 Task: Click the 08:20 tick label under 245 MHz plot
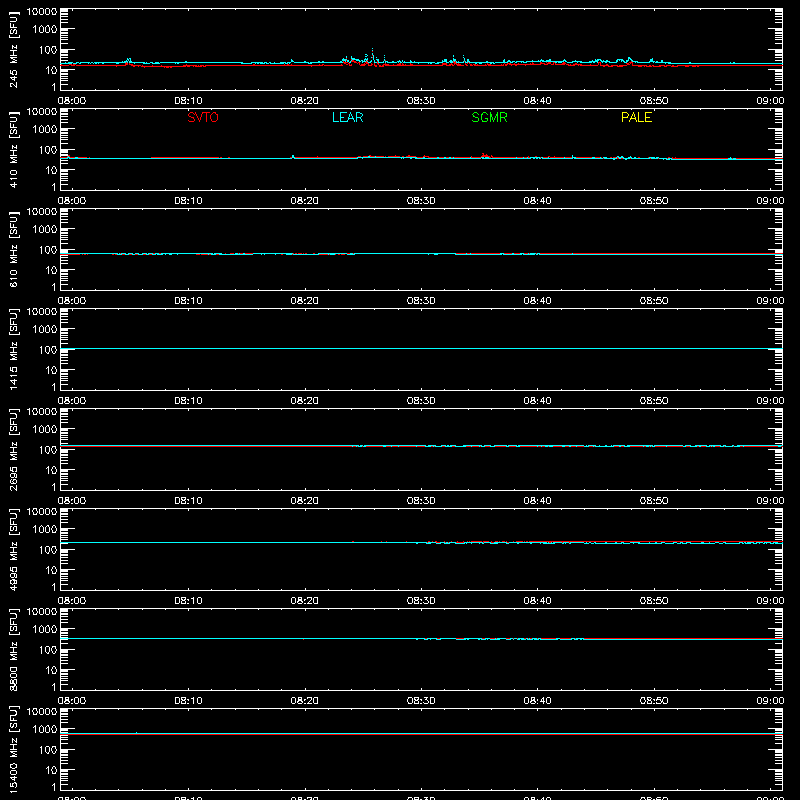click(305, 101)
